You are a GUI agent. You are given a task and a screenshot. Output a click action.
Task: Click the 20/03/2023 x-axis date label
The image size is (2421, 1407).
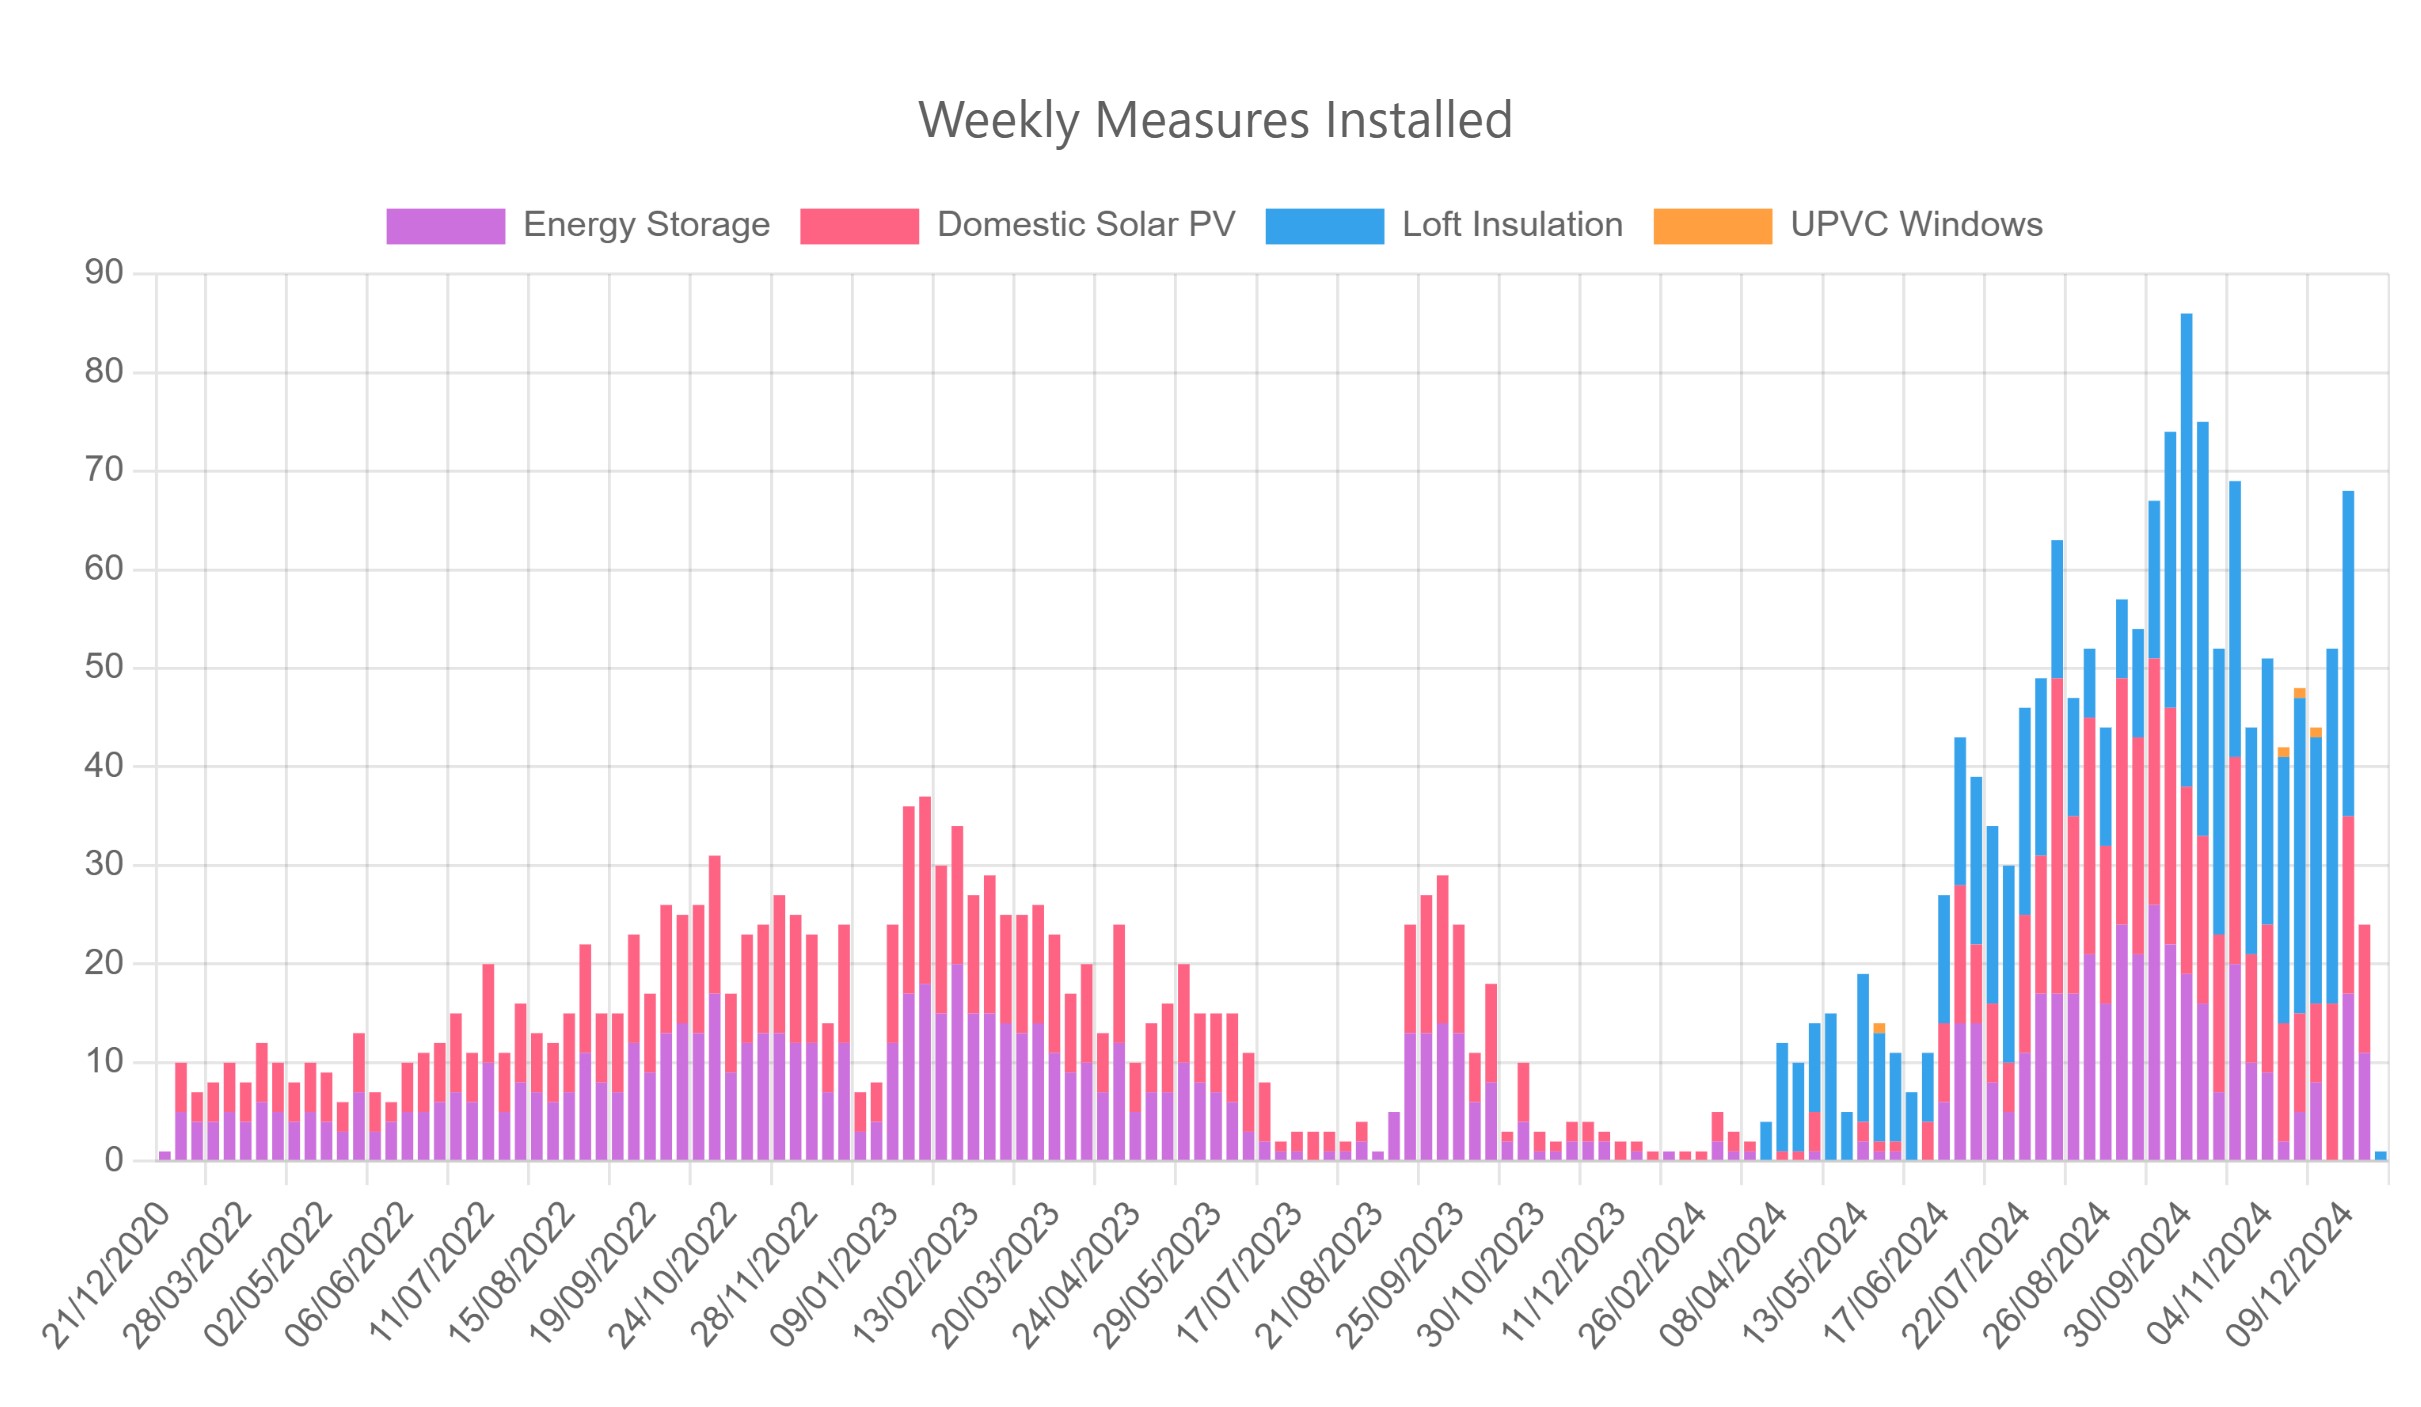[x=997, y=1275]
